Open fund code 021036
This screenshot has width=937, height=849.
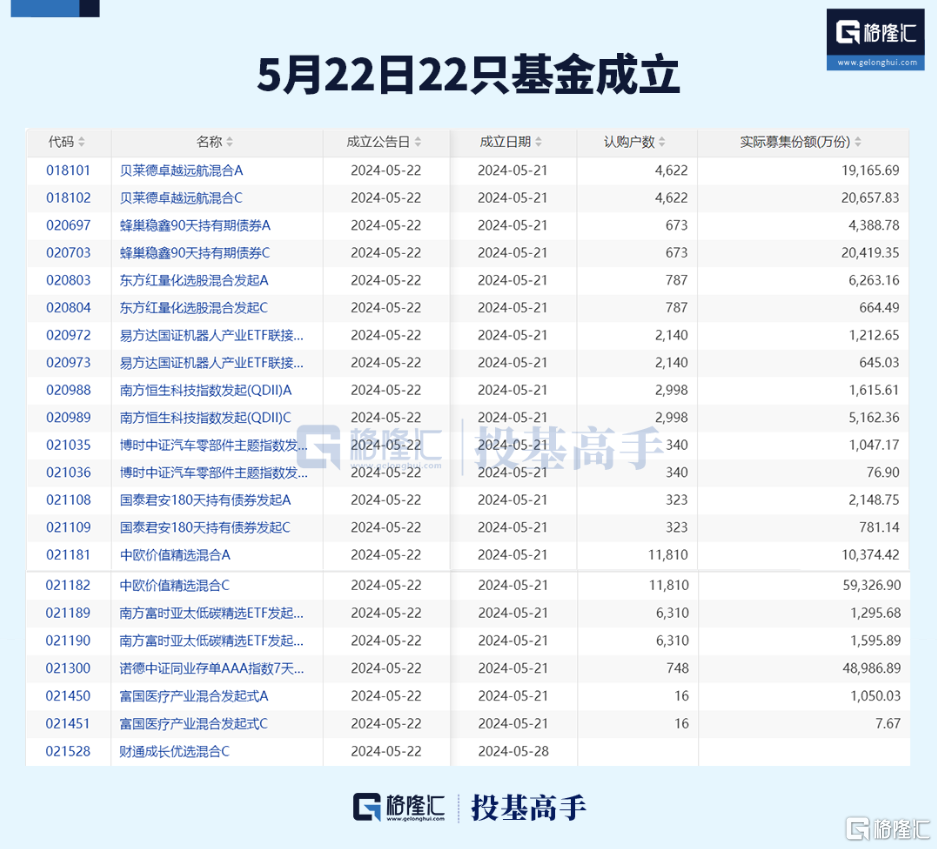pyautogui.click(x=68, y=473)
